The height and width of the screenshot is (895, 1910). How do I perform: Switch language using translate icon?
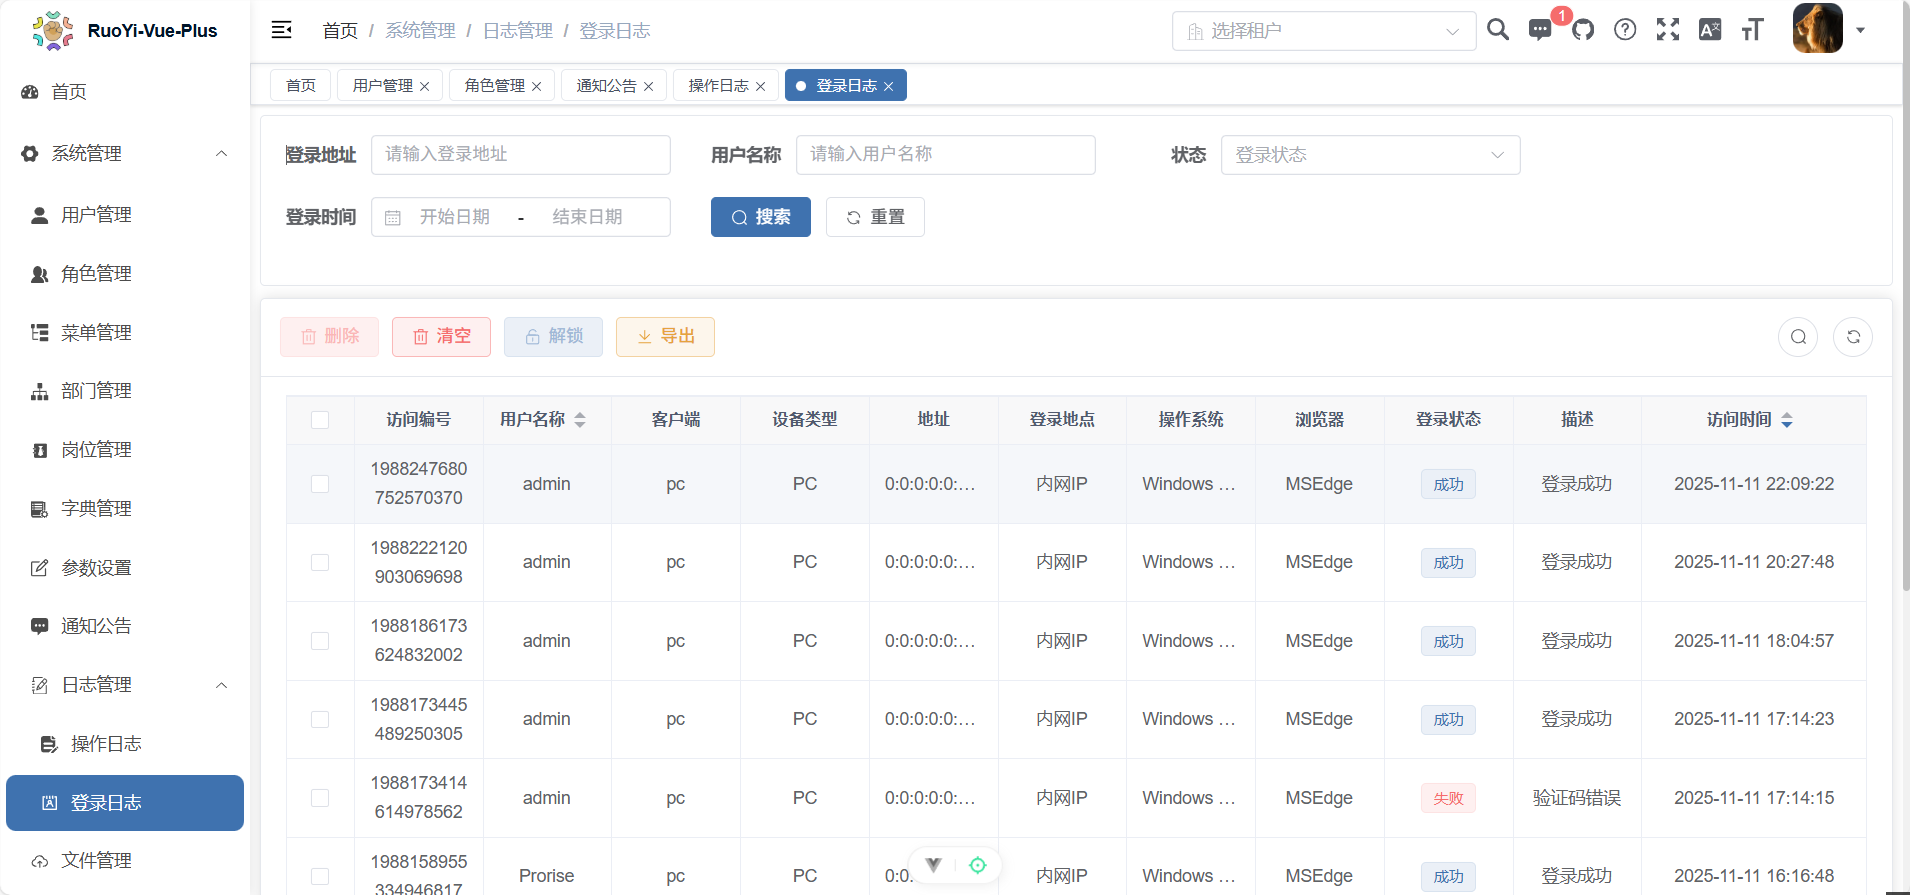pyautogui.click(x=1710, y=30)
